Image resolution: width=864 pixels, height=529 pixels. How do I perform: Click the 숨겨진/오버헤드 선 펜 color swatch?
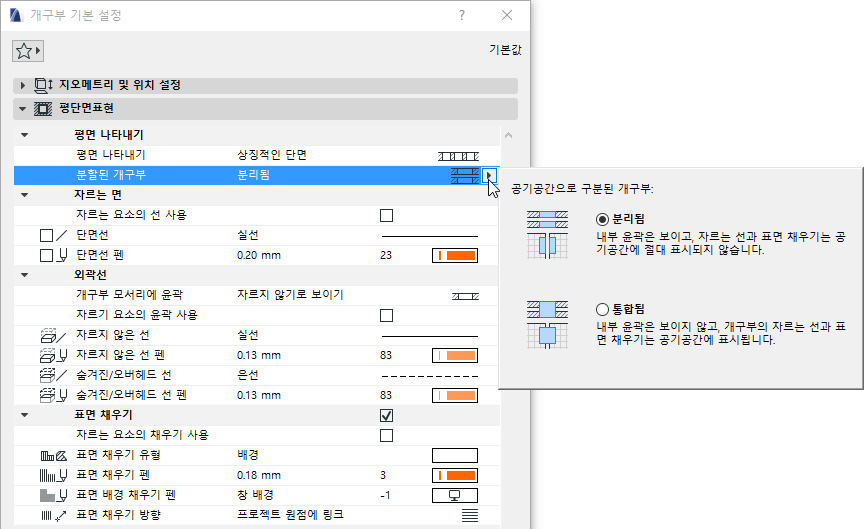[x=455, y=396]
